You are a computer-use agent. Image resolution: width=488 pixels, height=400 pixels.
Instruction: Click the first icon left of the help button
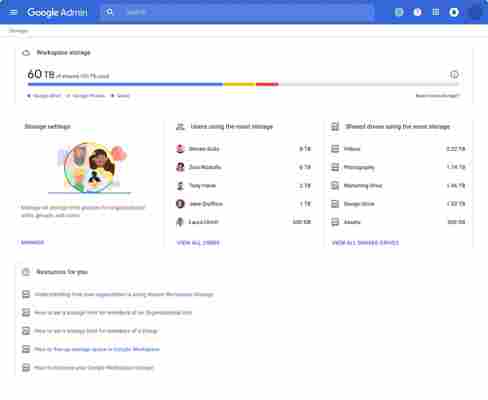pos(399,12)
